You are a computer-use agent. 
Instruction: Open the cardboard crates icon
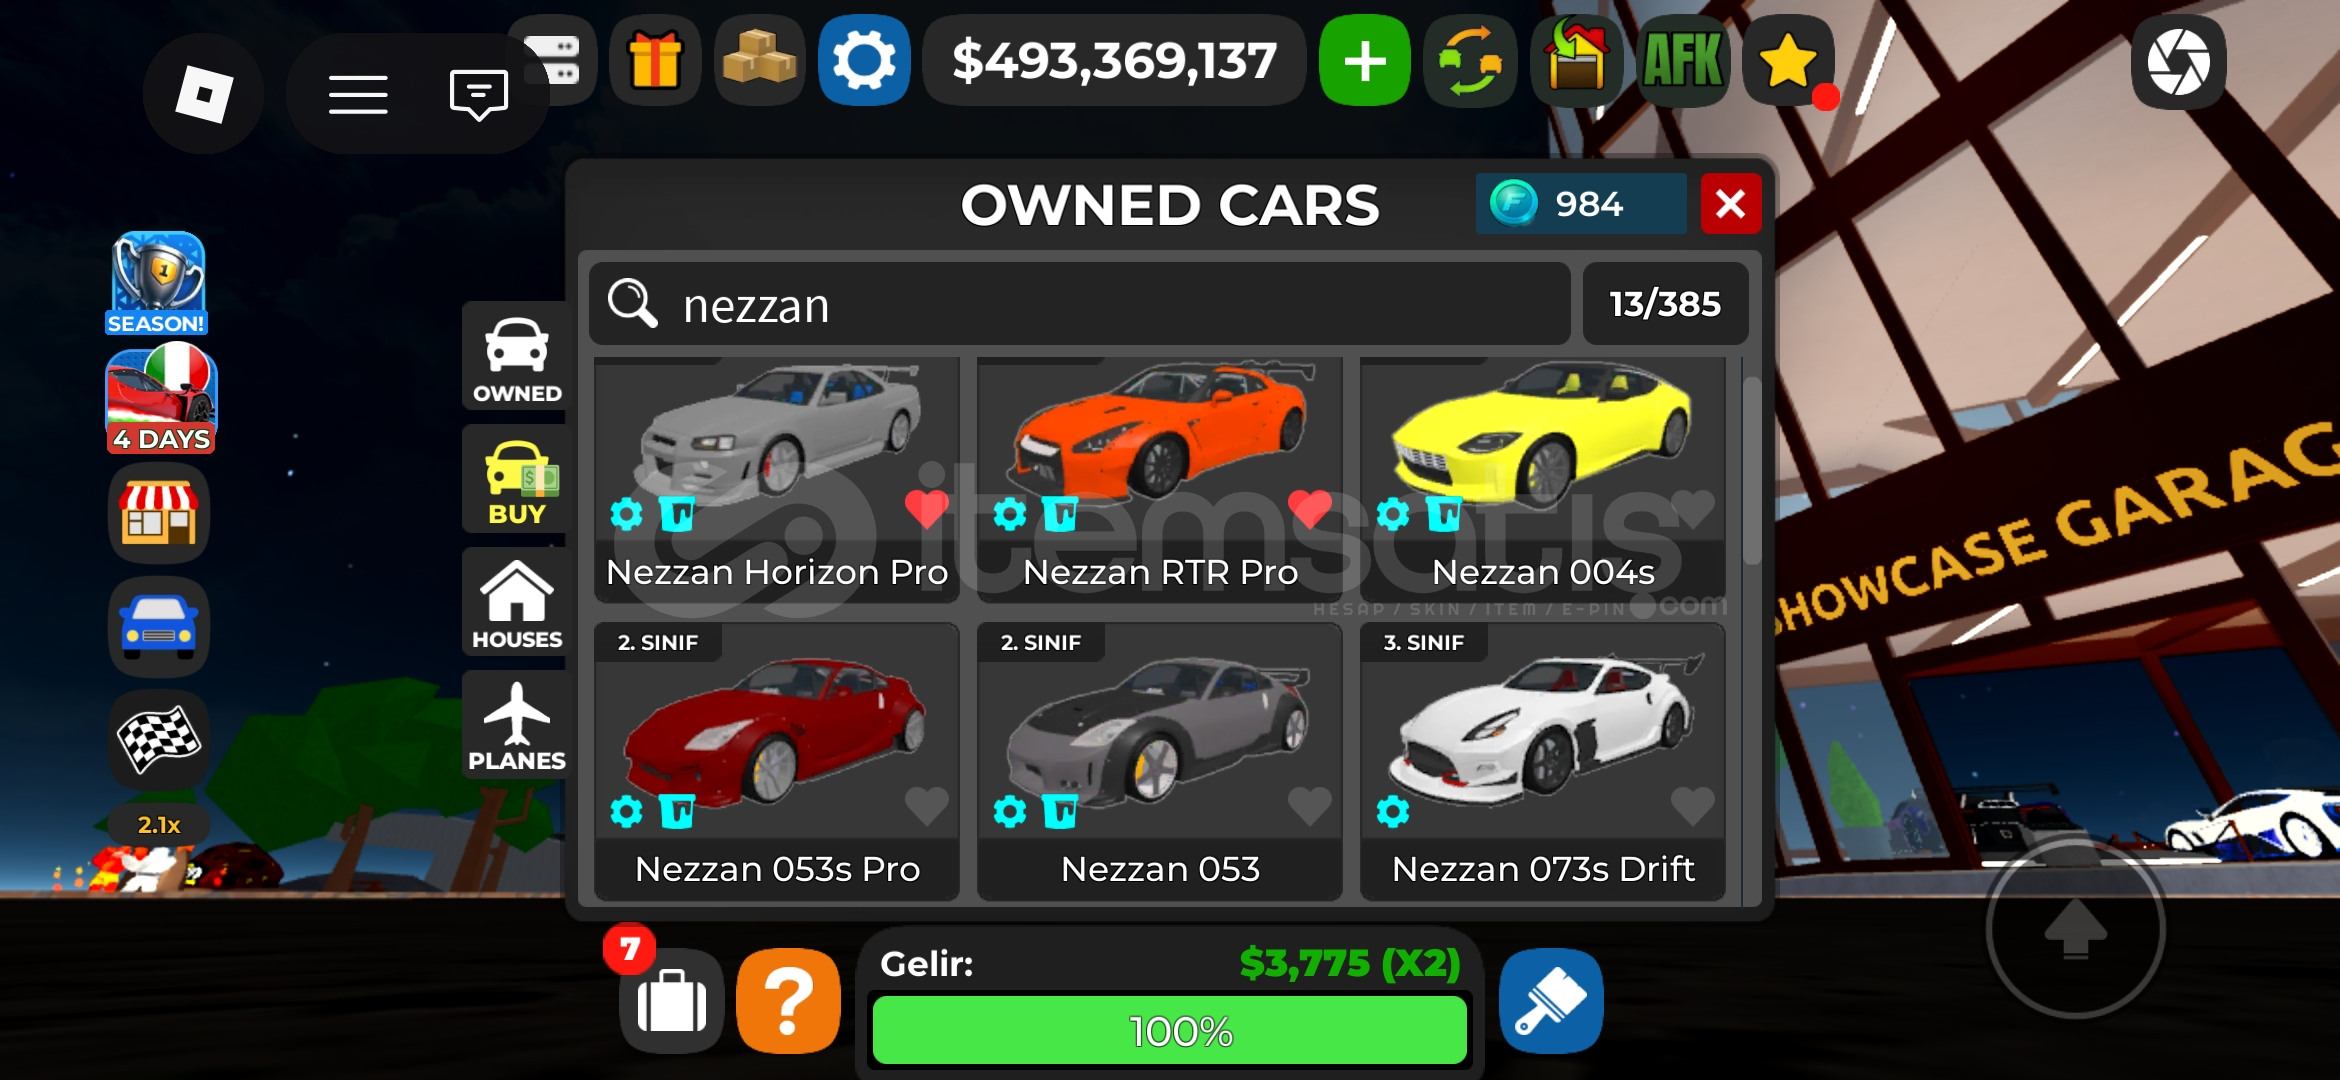coord(760,60)
